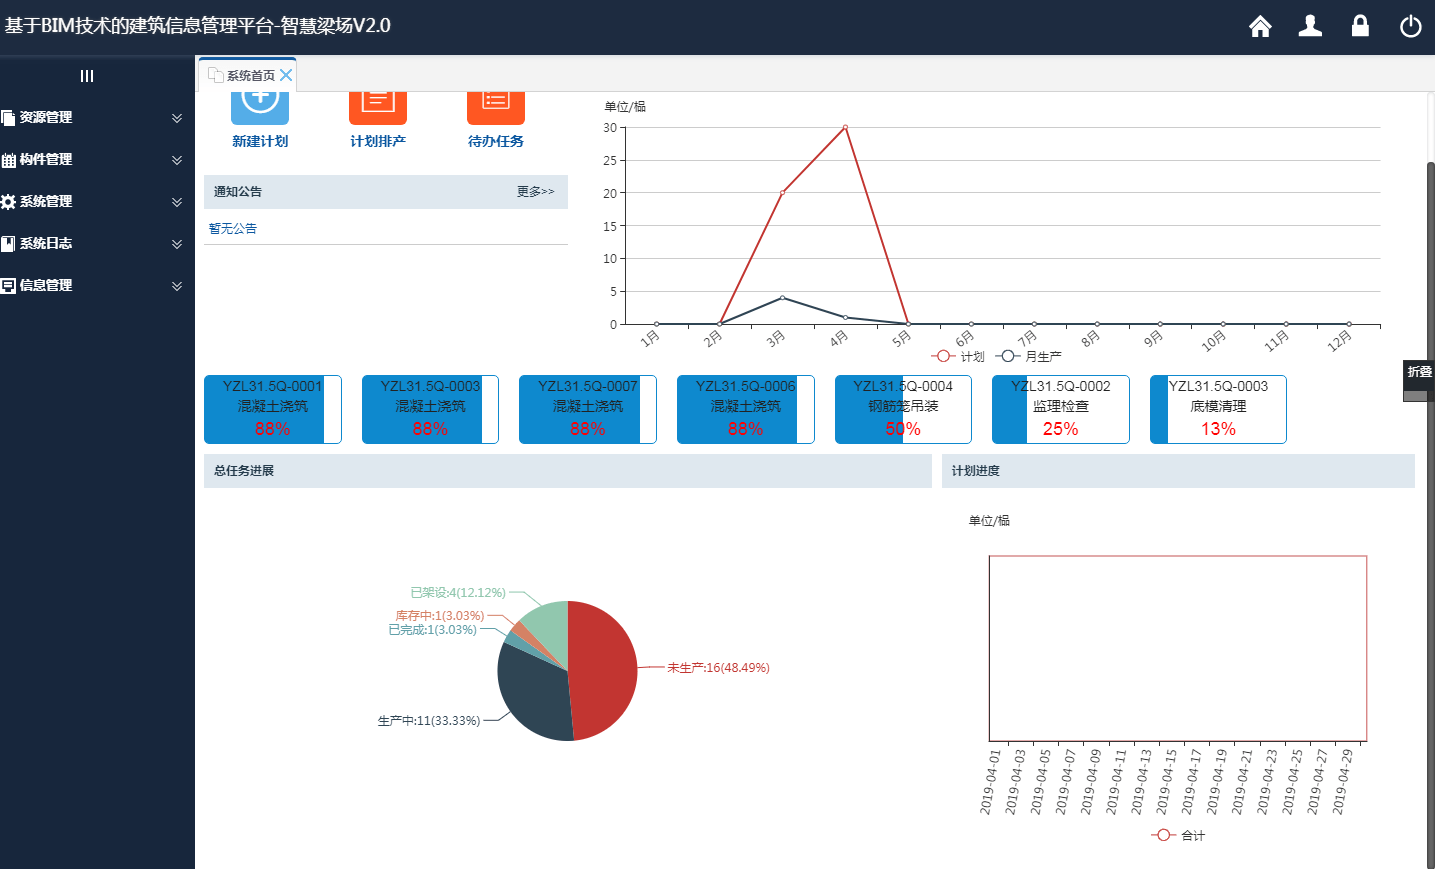Expand the 构件管理 sidebar menu
The image size is (1435, 869).
pos(90,160)
